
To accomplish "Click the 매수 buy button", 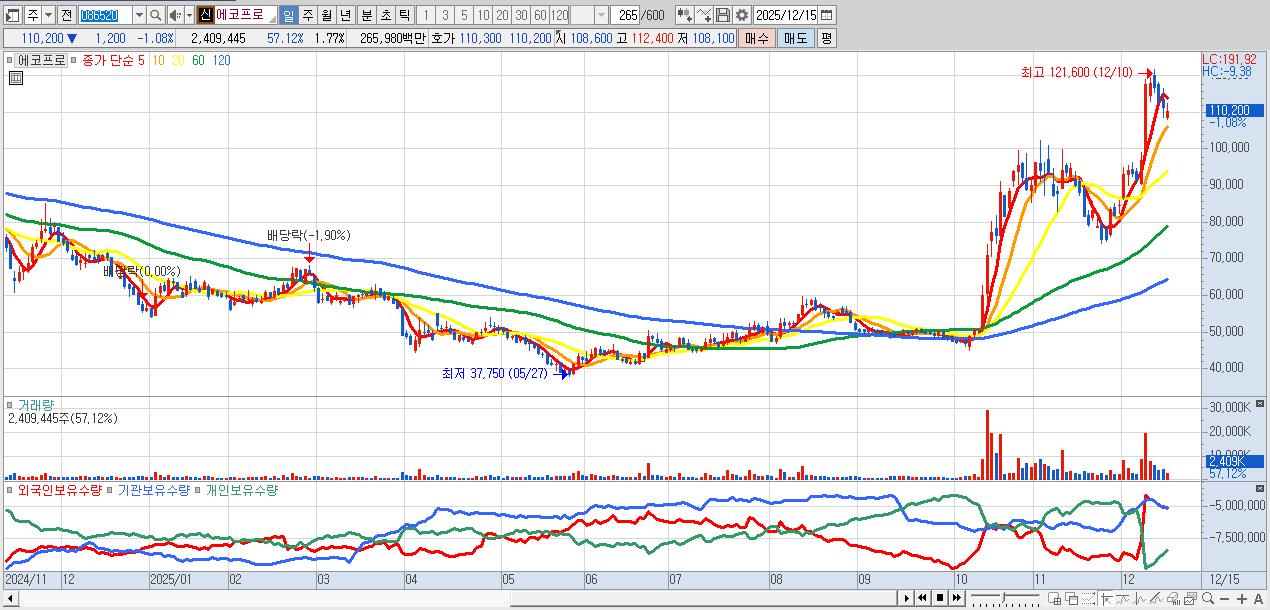I will [757, 38].
